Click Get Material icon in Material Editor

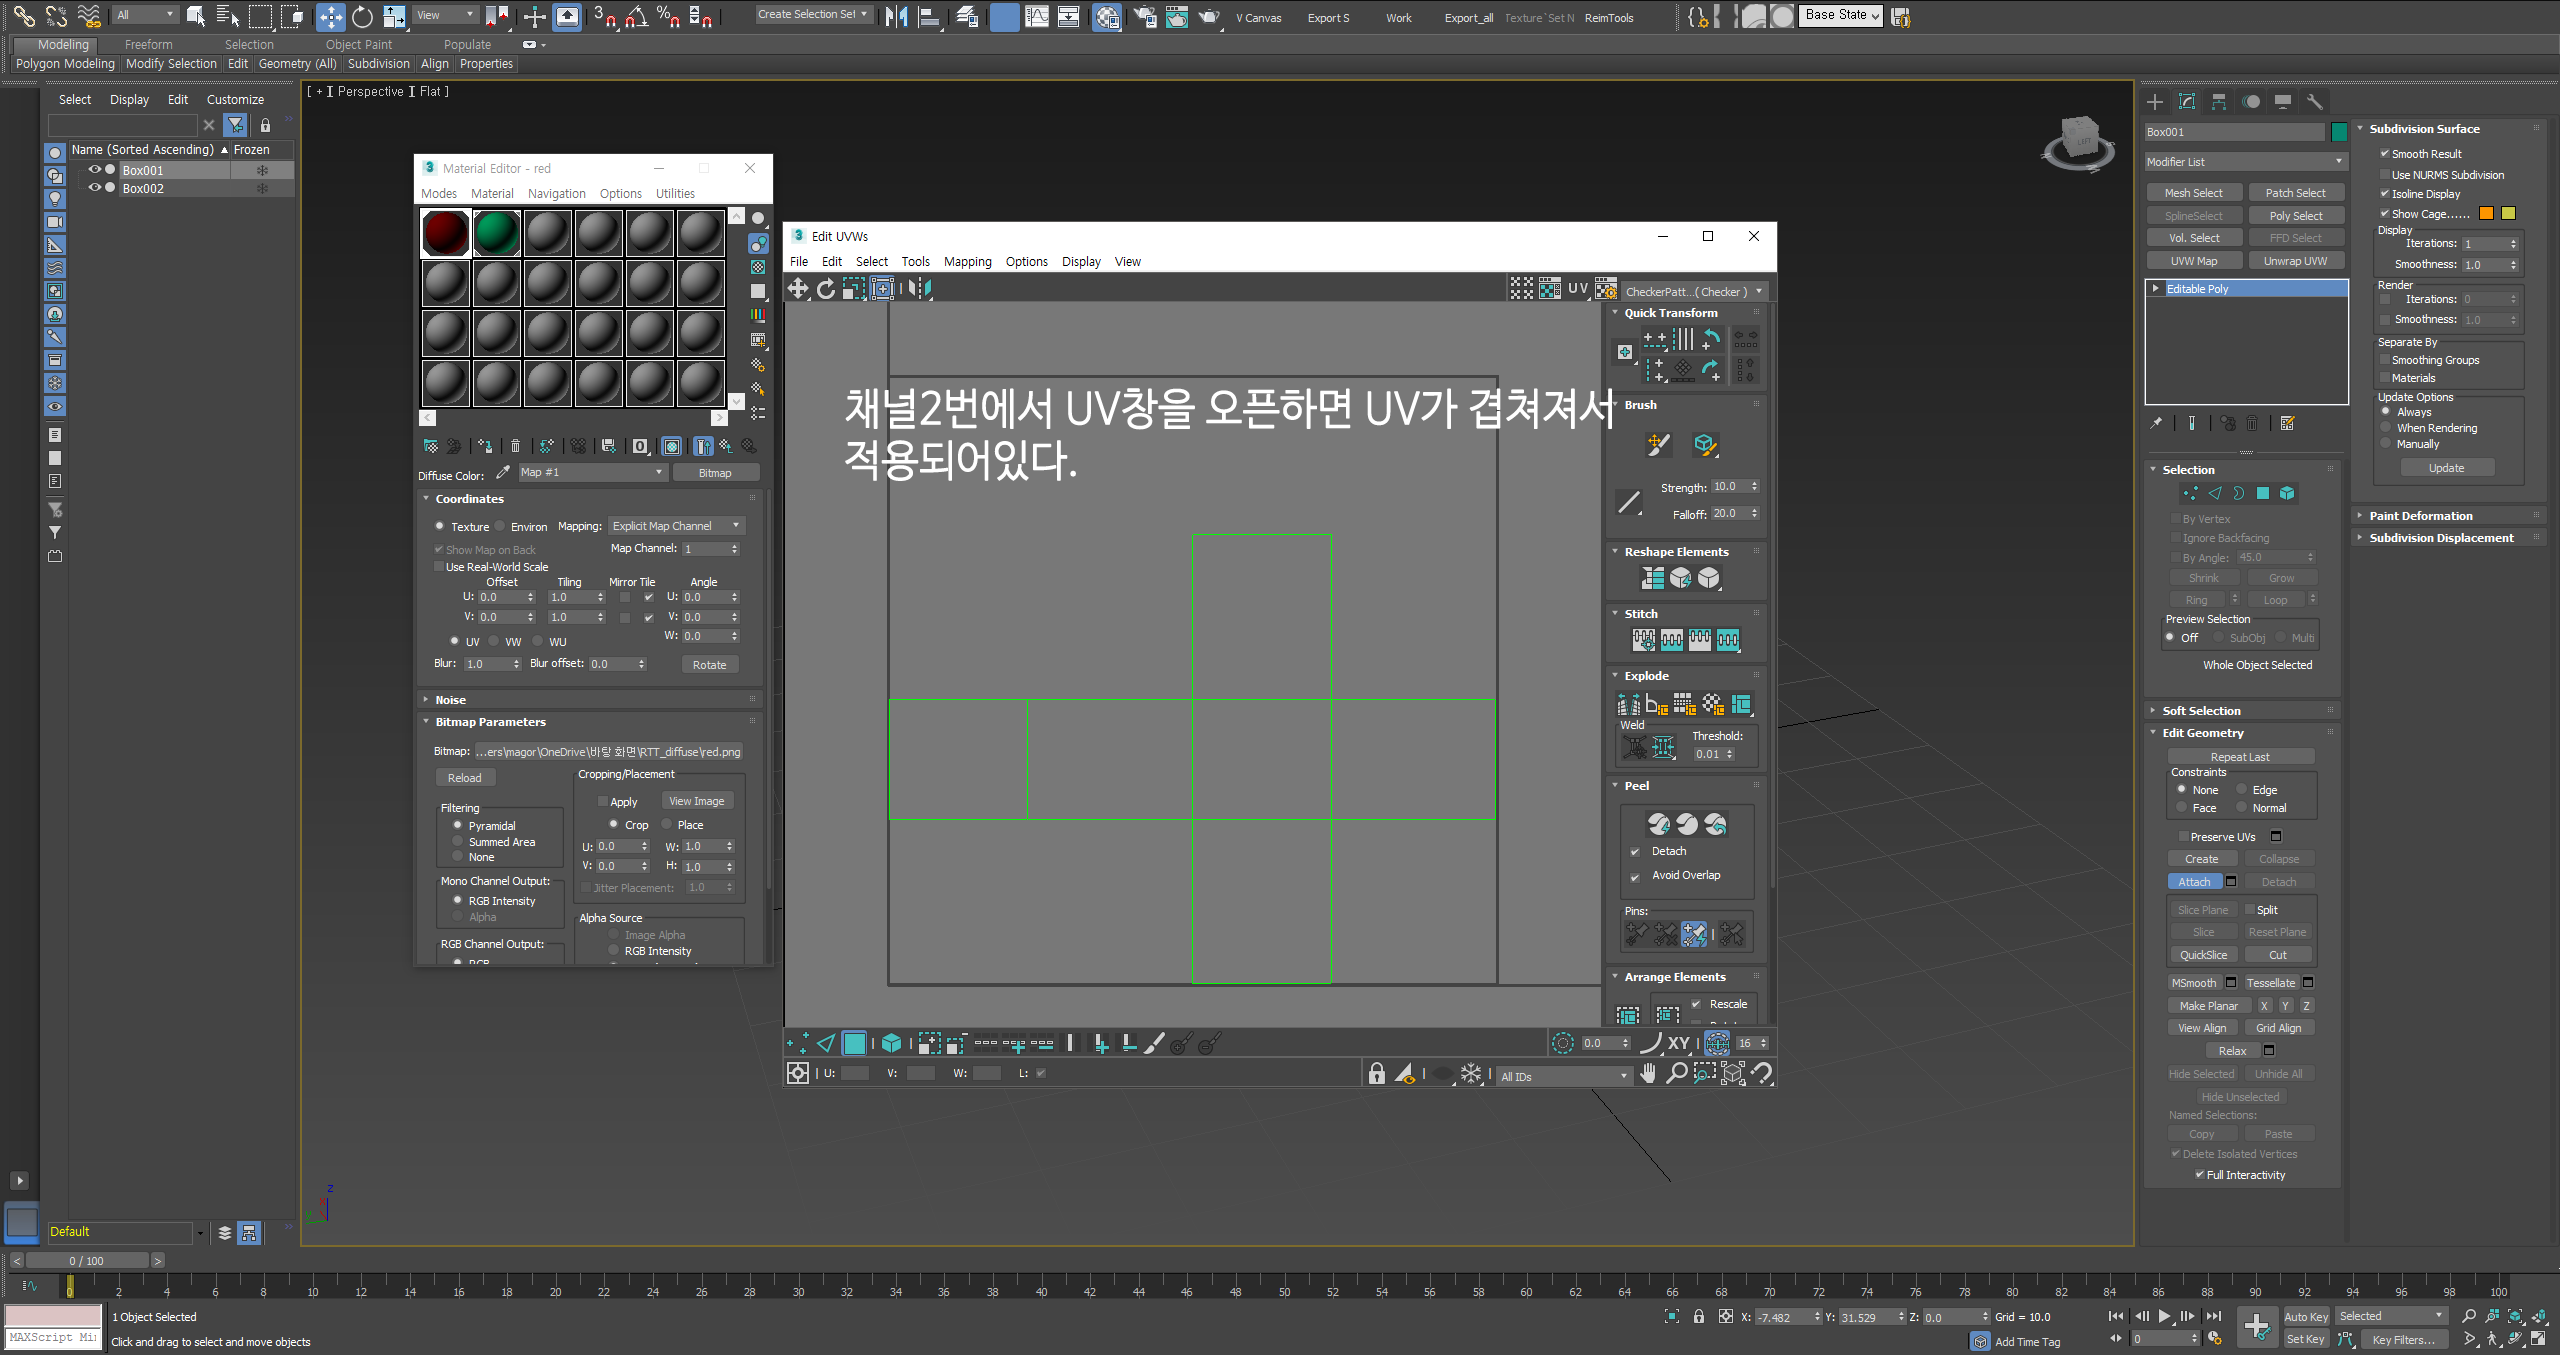point(431,446)
